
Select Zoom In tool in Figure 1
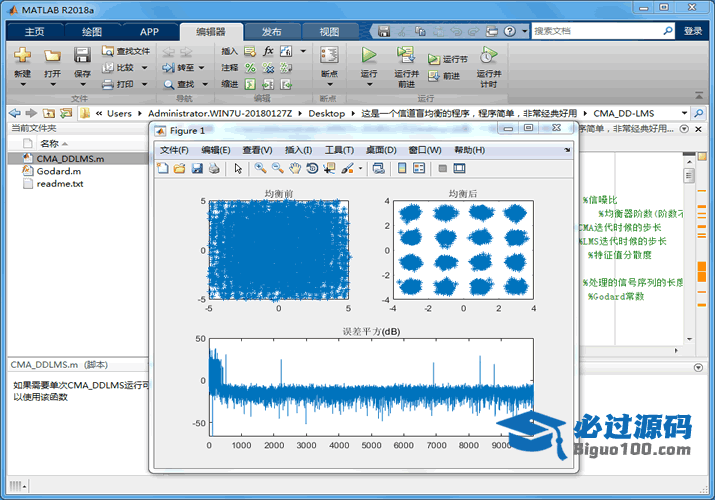click(260, 168)
